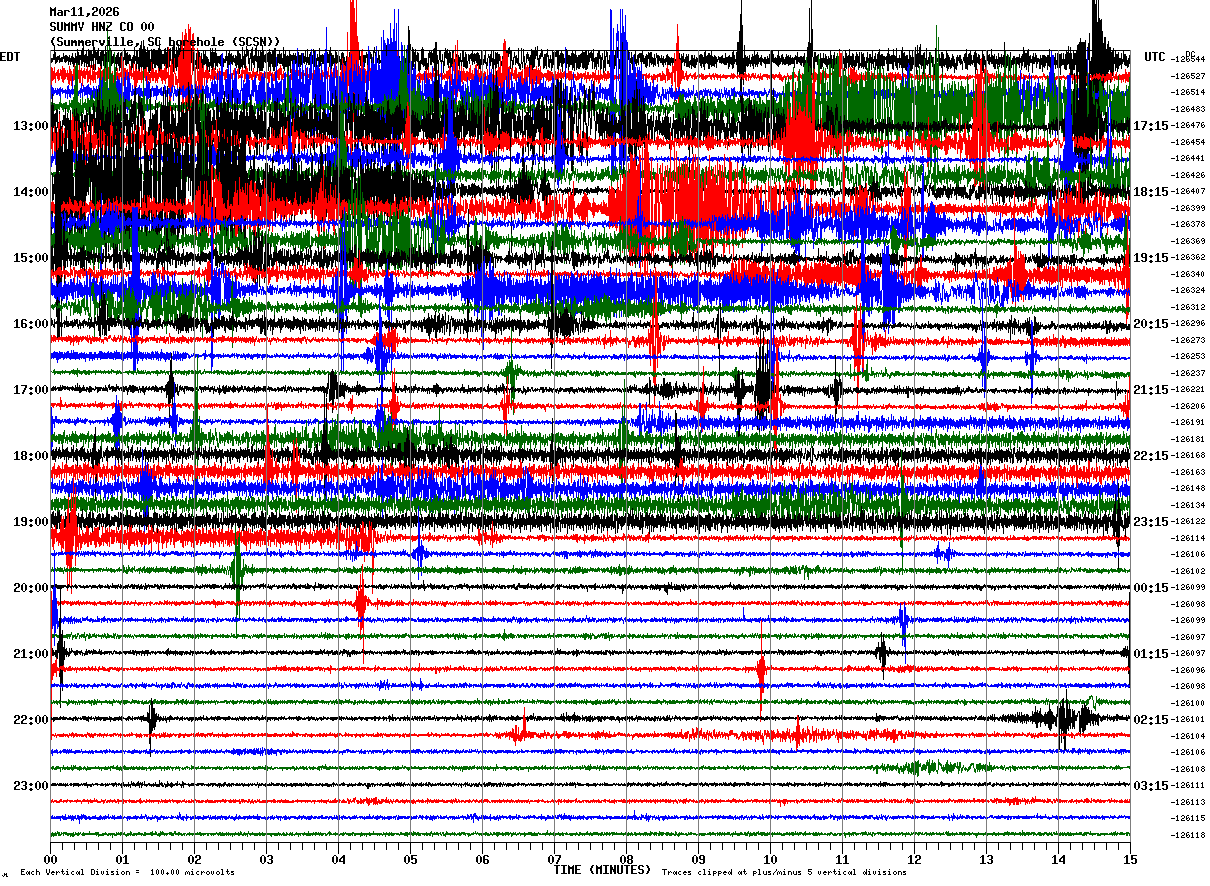Click the DC offset value -126527
The width and height of the screenshot is (1210, 886).
[x=1188, y=76]
